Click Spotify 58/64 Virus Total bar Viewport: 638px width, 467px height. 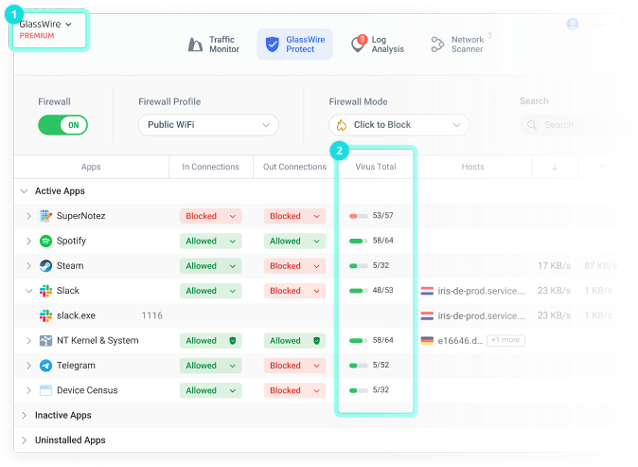click(x=358, y=241)
